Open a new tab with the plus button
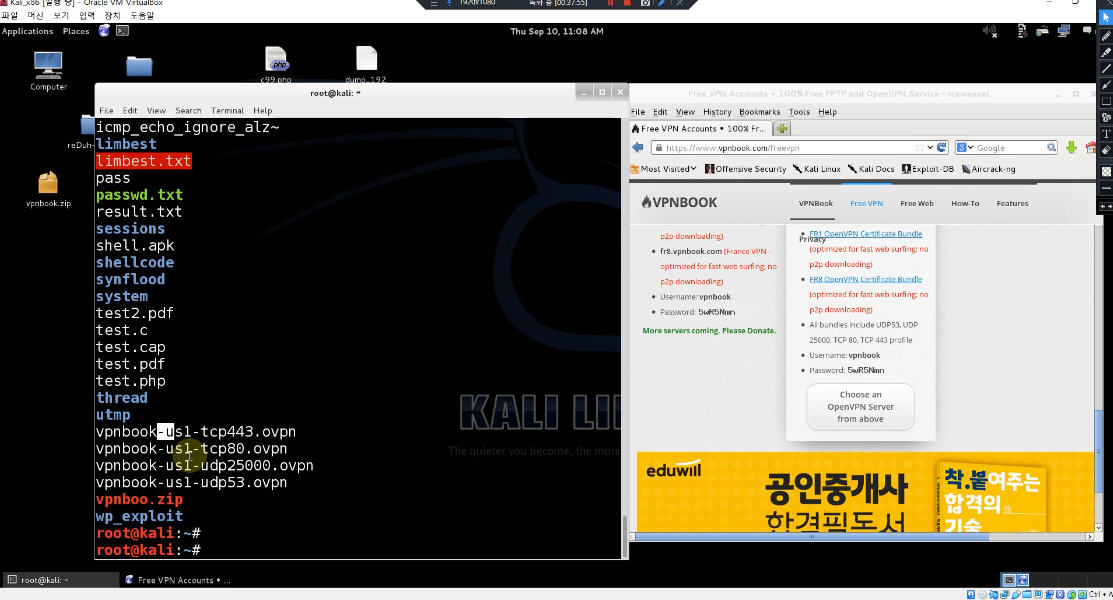 click(x=782, y=129)
